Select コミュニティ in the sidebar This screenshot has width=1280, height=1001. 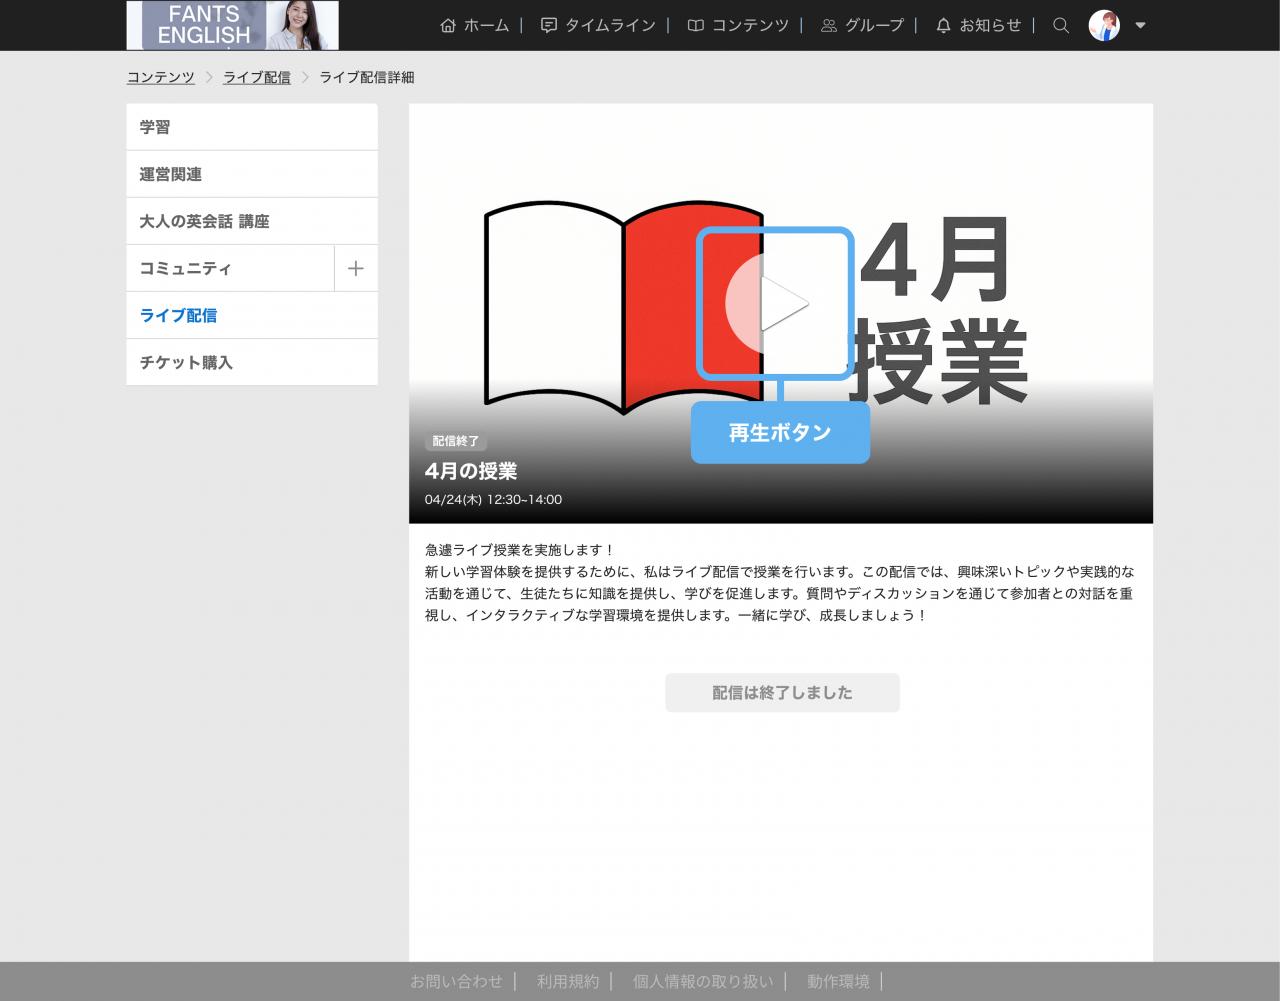230,268
